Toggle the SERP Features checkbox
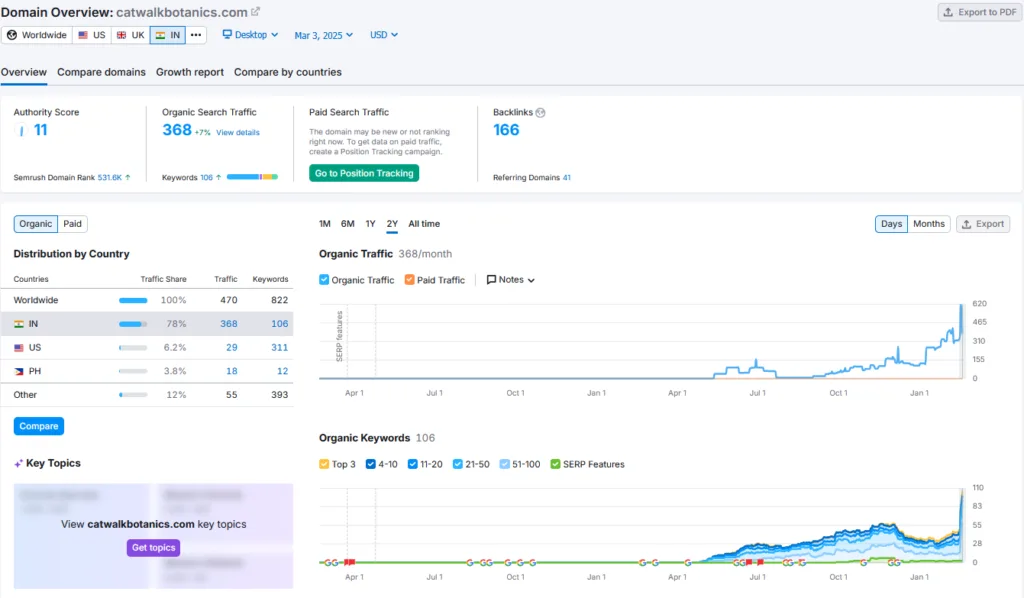Viewport: 1024px width, 598px height. pos(555,464)
